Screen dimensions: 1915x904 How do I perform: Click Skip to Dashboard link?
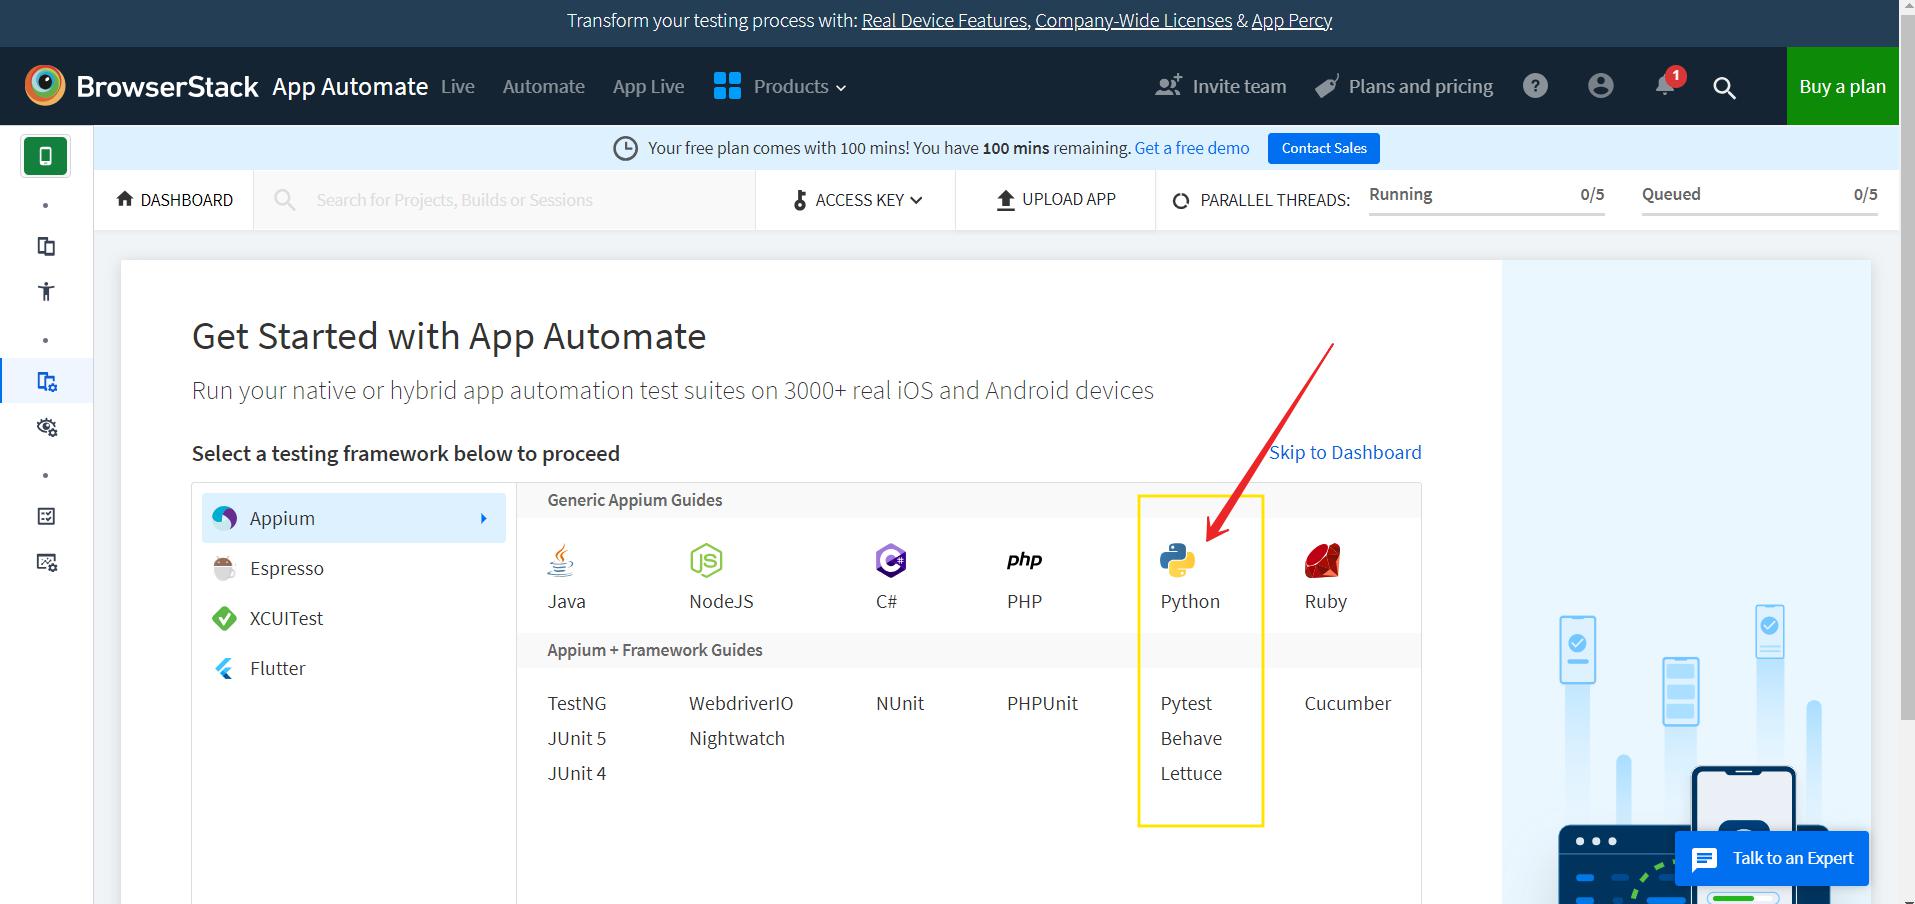pyautogui.click(x=1345, y=452)
